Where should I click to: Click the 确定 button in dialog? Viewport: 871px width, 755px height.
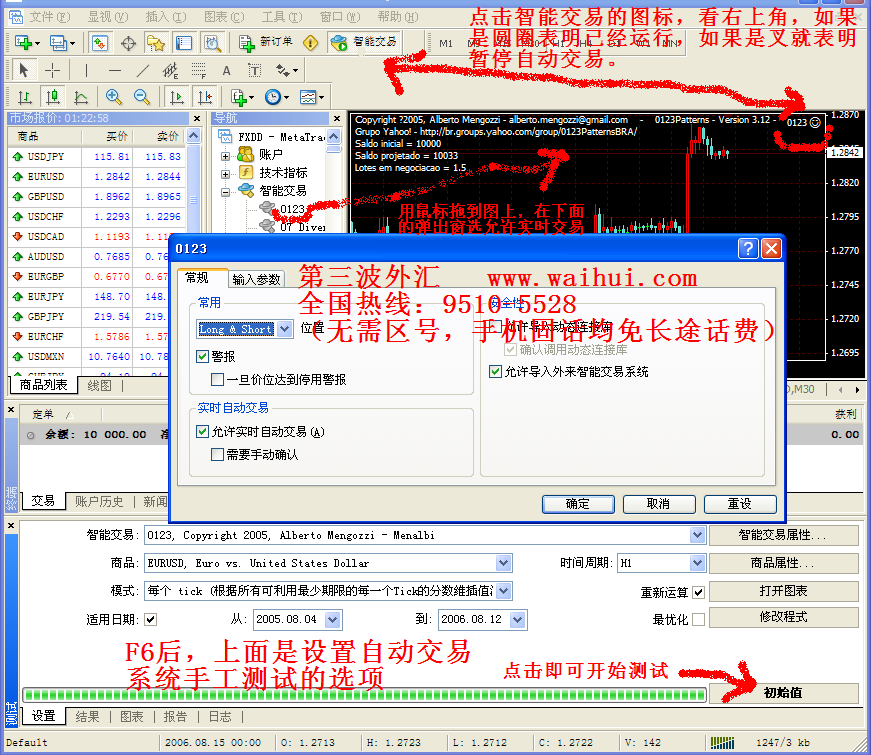pyautogui.click(x=578, y=504)
